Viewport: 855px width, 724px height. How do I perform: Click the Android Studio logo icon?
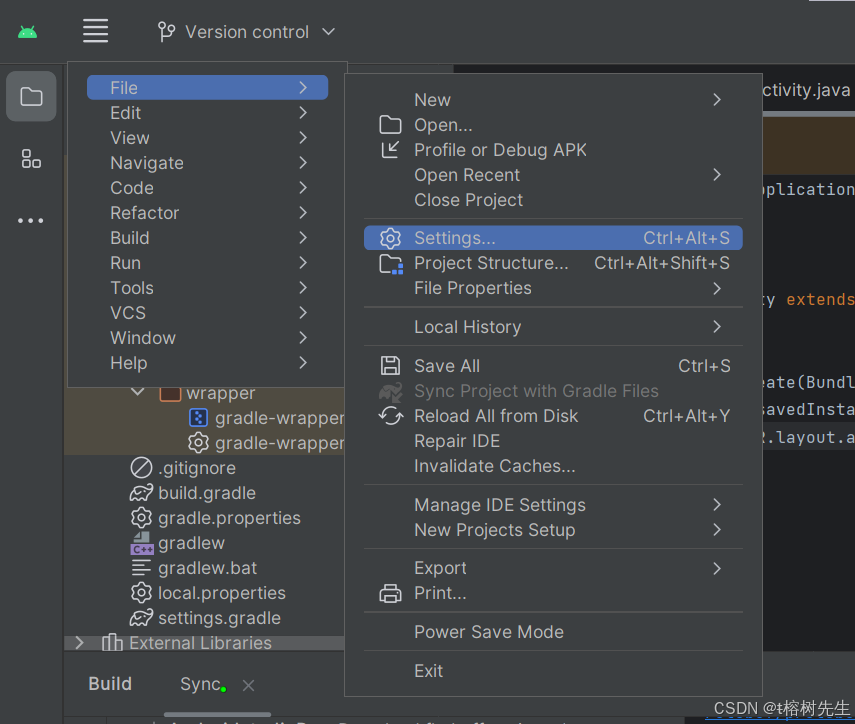coord(27,32)
